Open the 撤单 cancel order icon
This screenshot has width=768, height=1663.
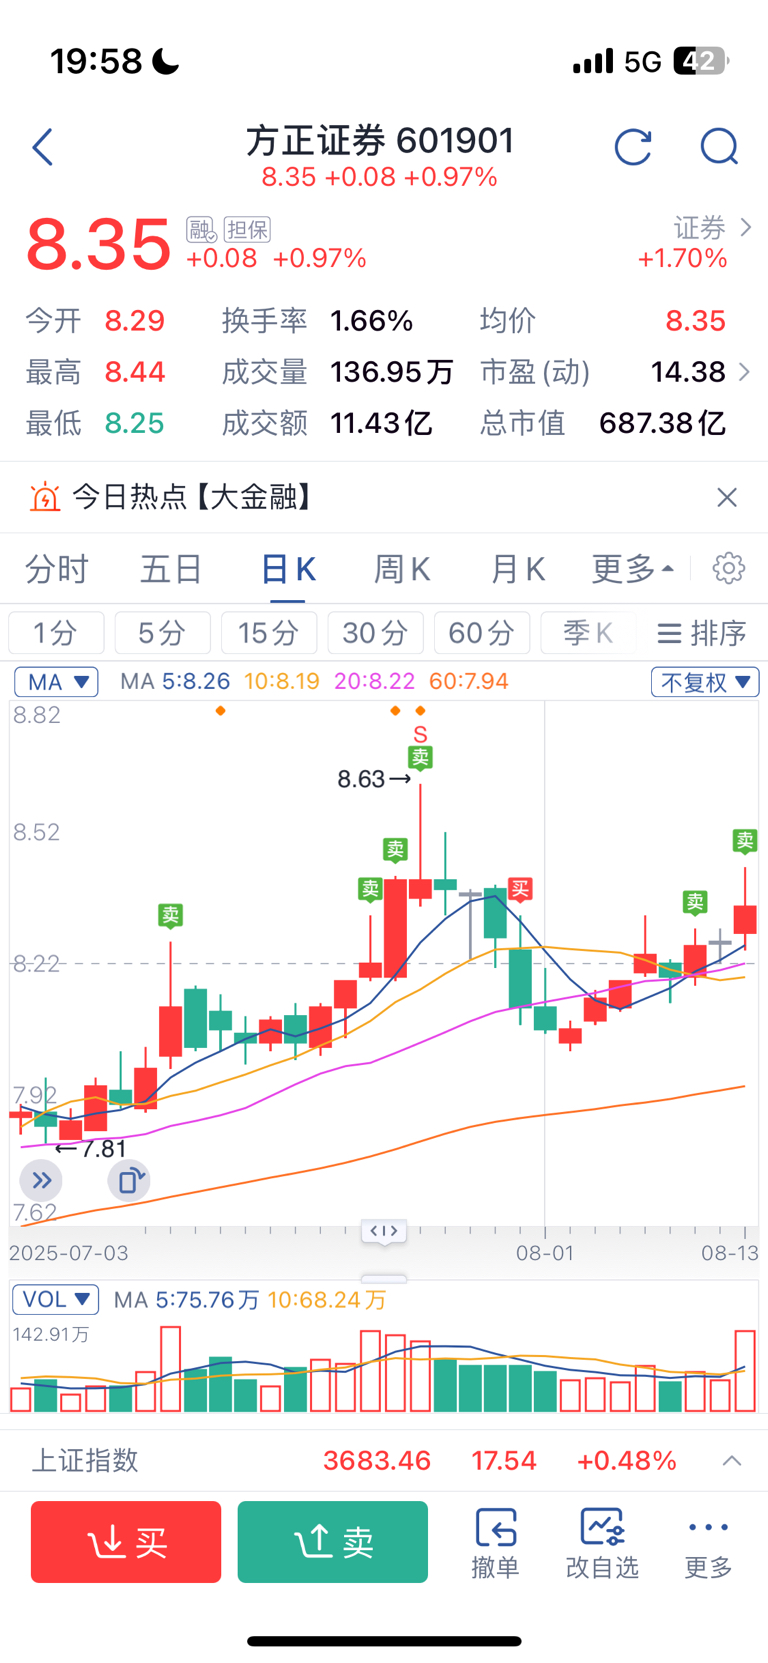point(495,1543)
